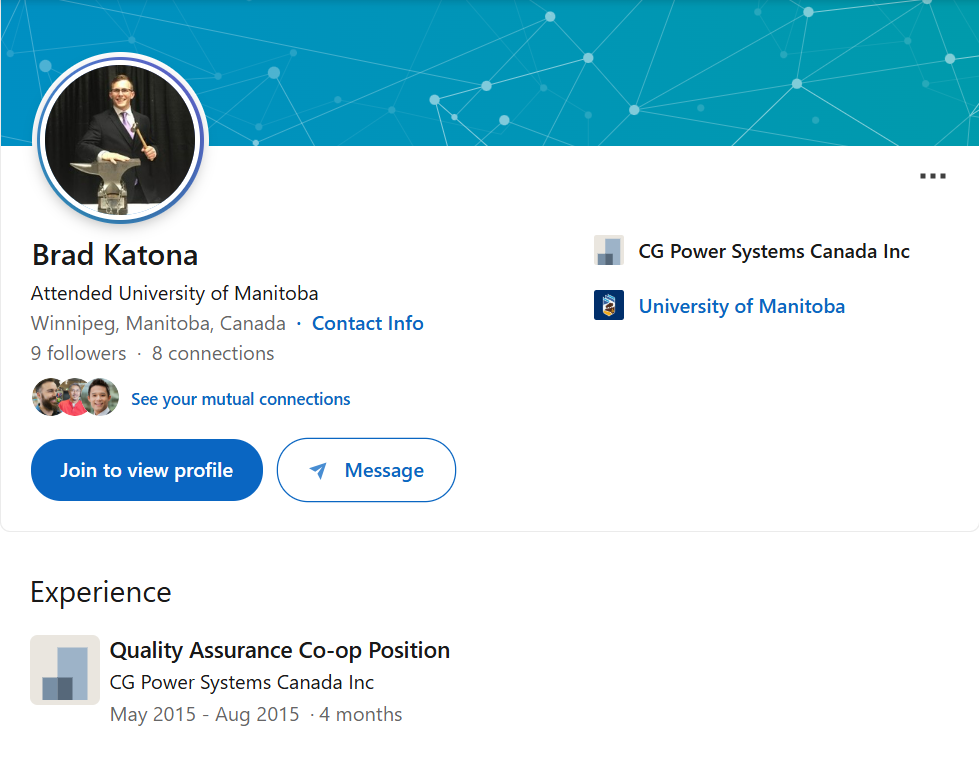The width and height of the screenshot is (979, 765).
Task: Click the large company logo under Experience
Action: pos(65,670)
